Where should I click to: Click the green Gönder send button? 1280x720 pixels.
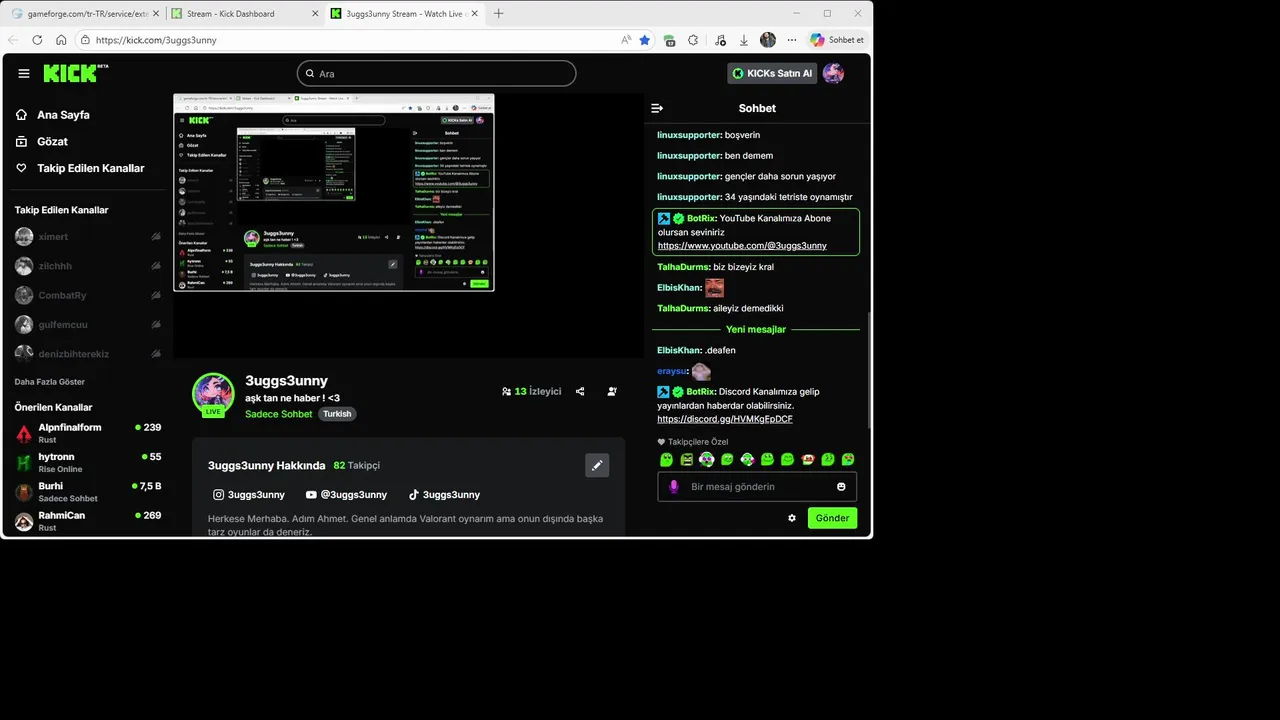(832, 518)
